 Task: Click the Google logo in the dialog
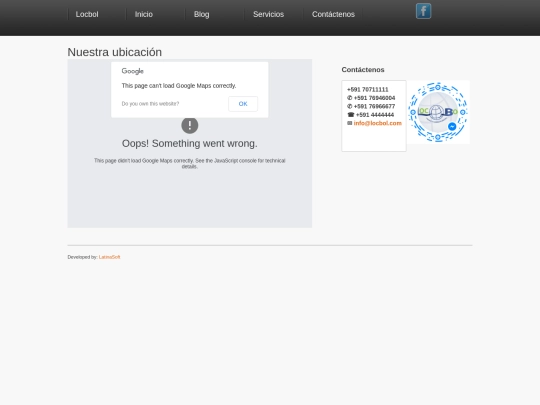[132, 71]
